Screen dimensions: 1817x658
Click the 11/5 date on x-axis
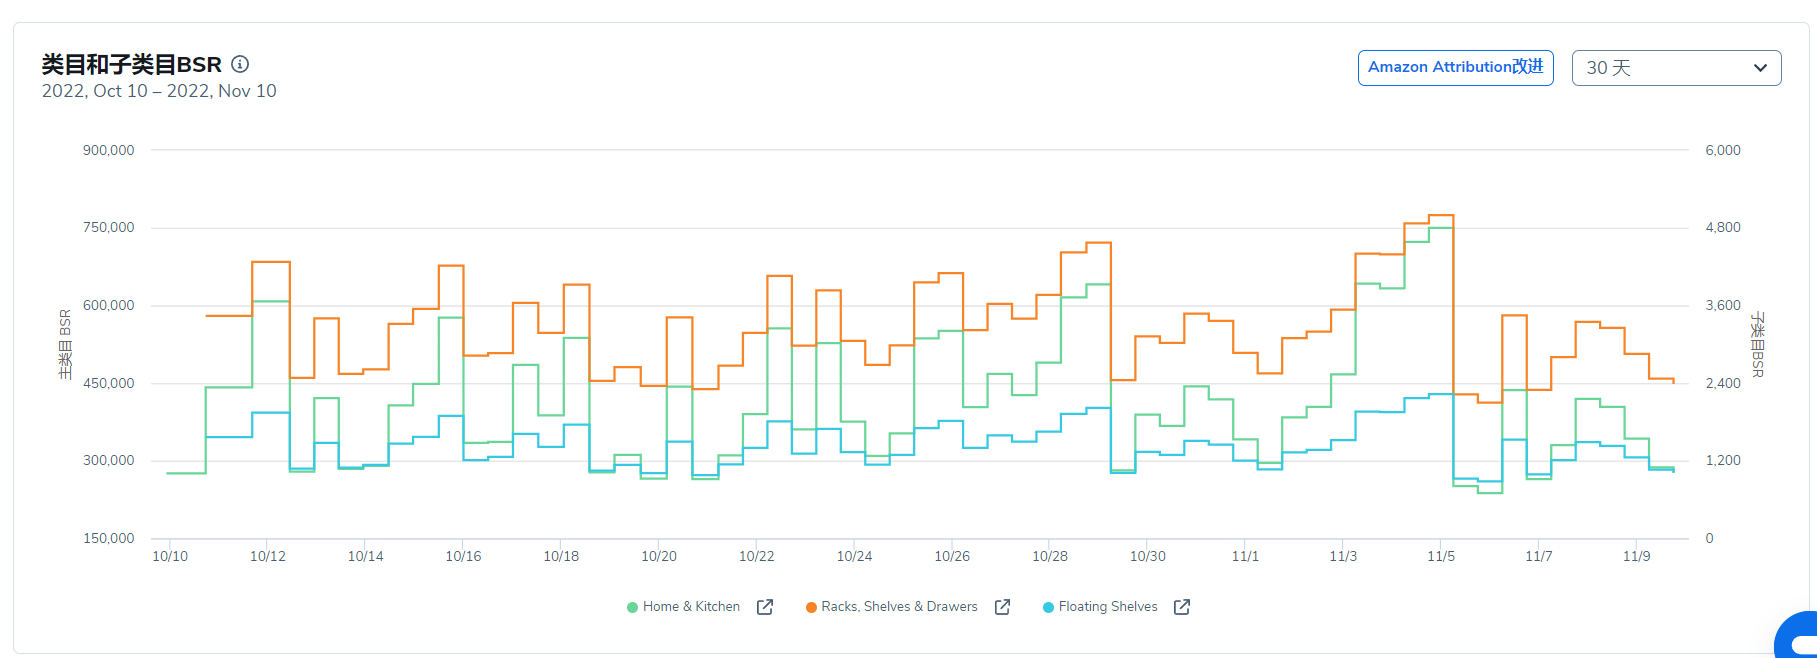[1441, 556]
